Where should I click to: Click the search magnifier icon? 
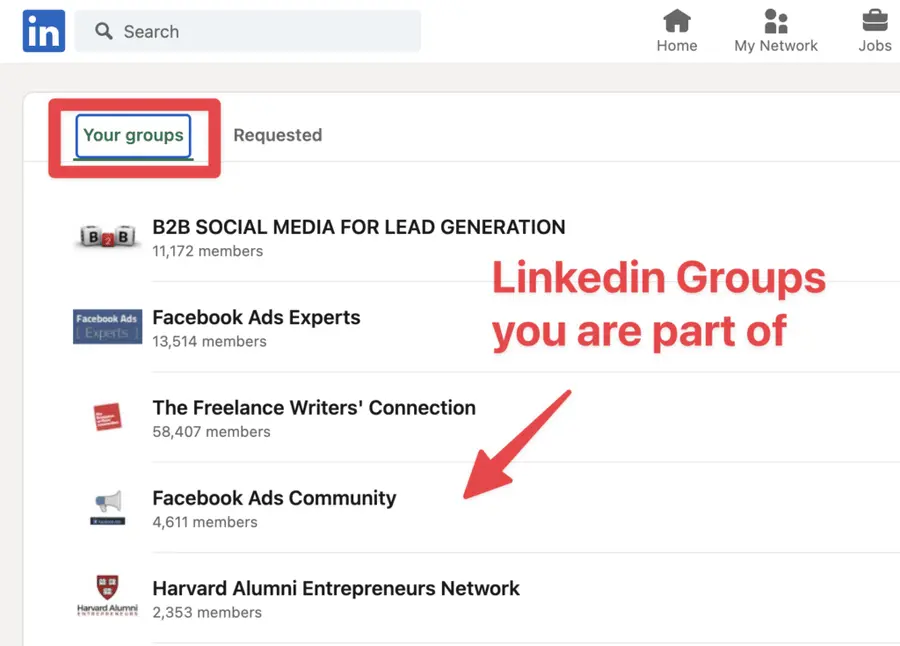tap(103, 31)
